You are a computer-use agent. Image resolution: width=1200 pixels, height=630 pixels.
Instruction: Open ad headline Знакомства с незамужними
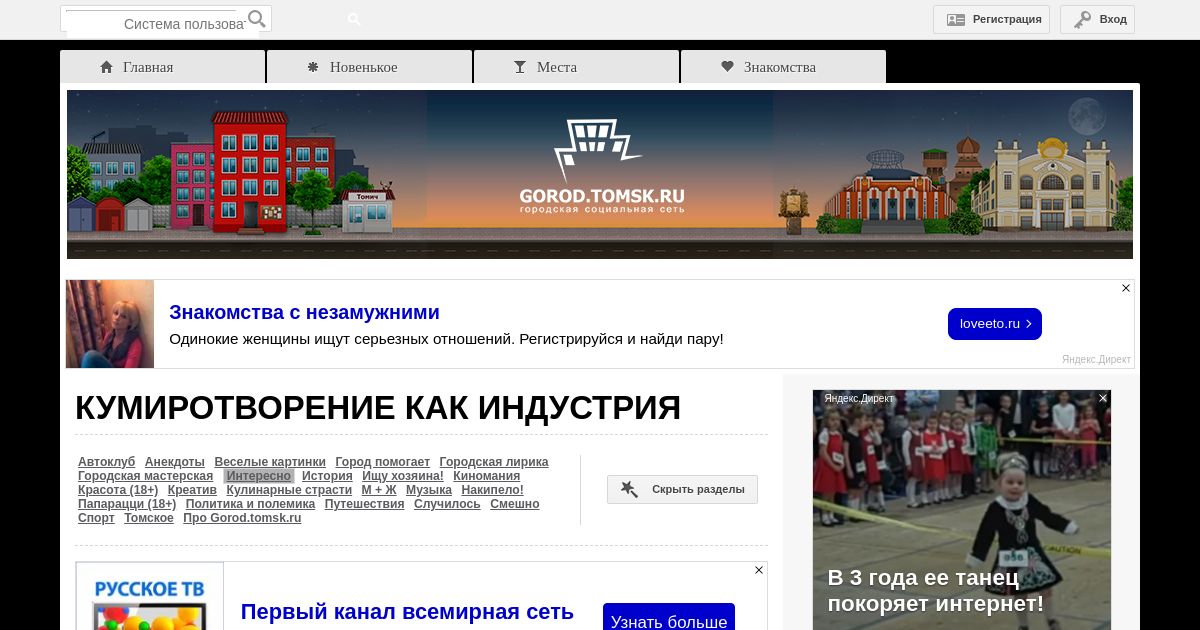pos(304,312)
